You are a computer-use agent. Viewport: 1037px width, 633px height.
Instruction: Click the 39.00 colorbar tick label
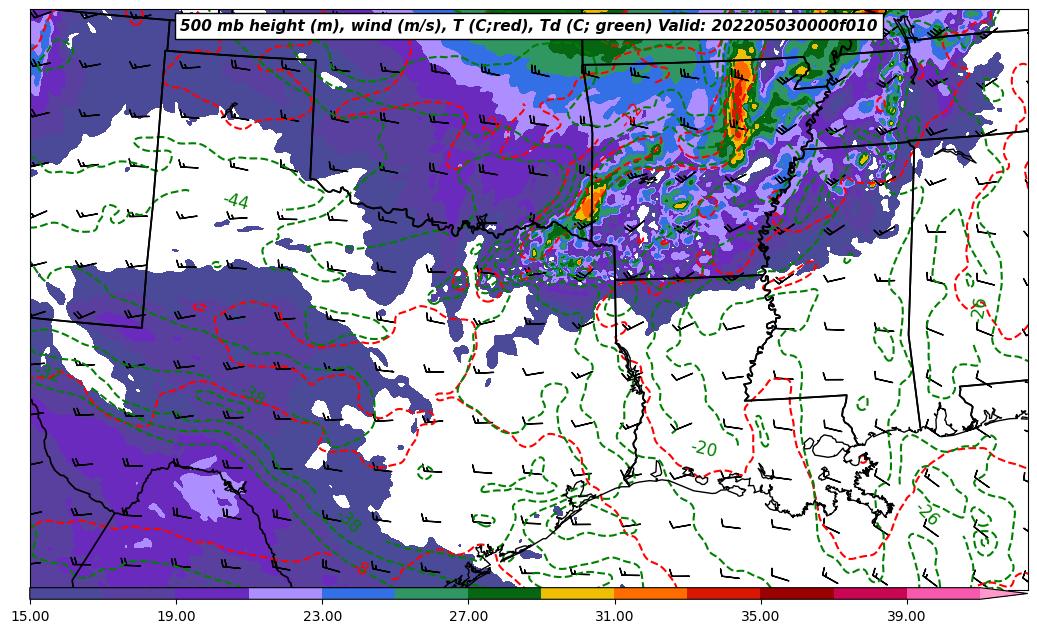point(906,616)
